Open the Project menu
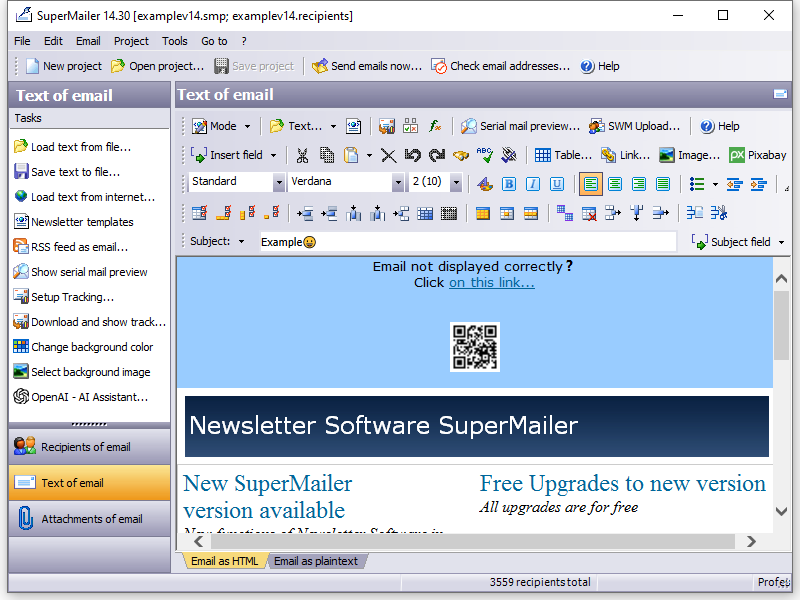The height and width of the screenshot is (600, 800). pos(131,41)
